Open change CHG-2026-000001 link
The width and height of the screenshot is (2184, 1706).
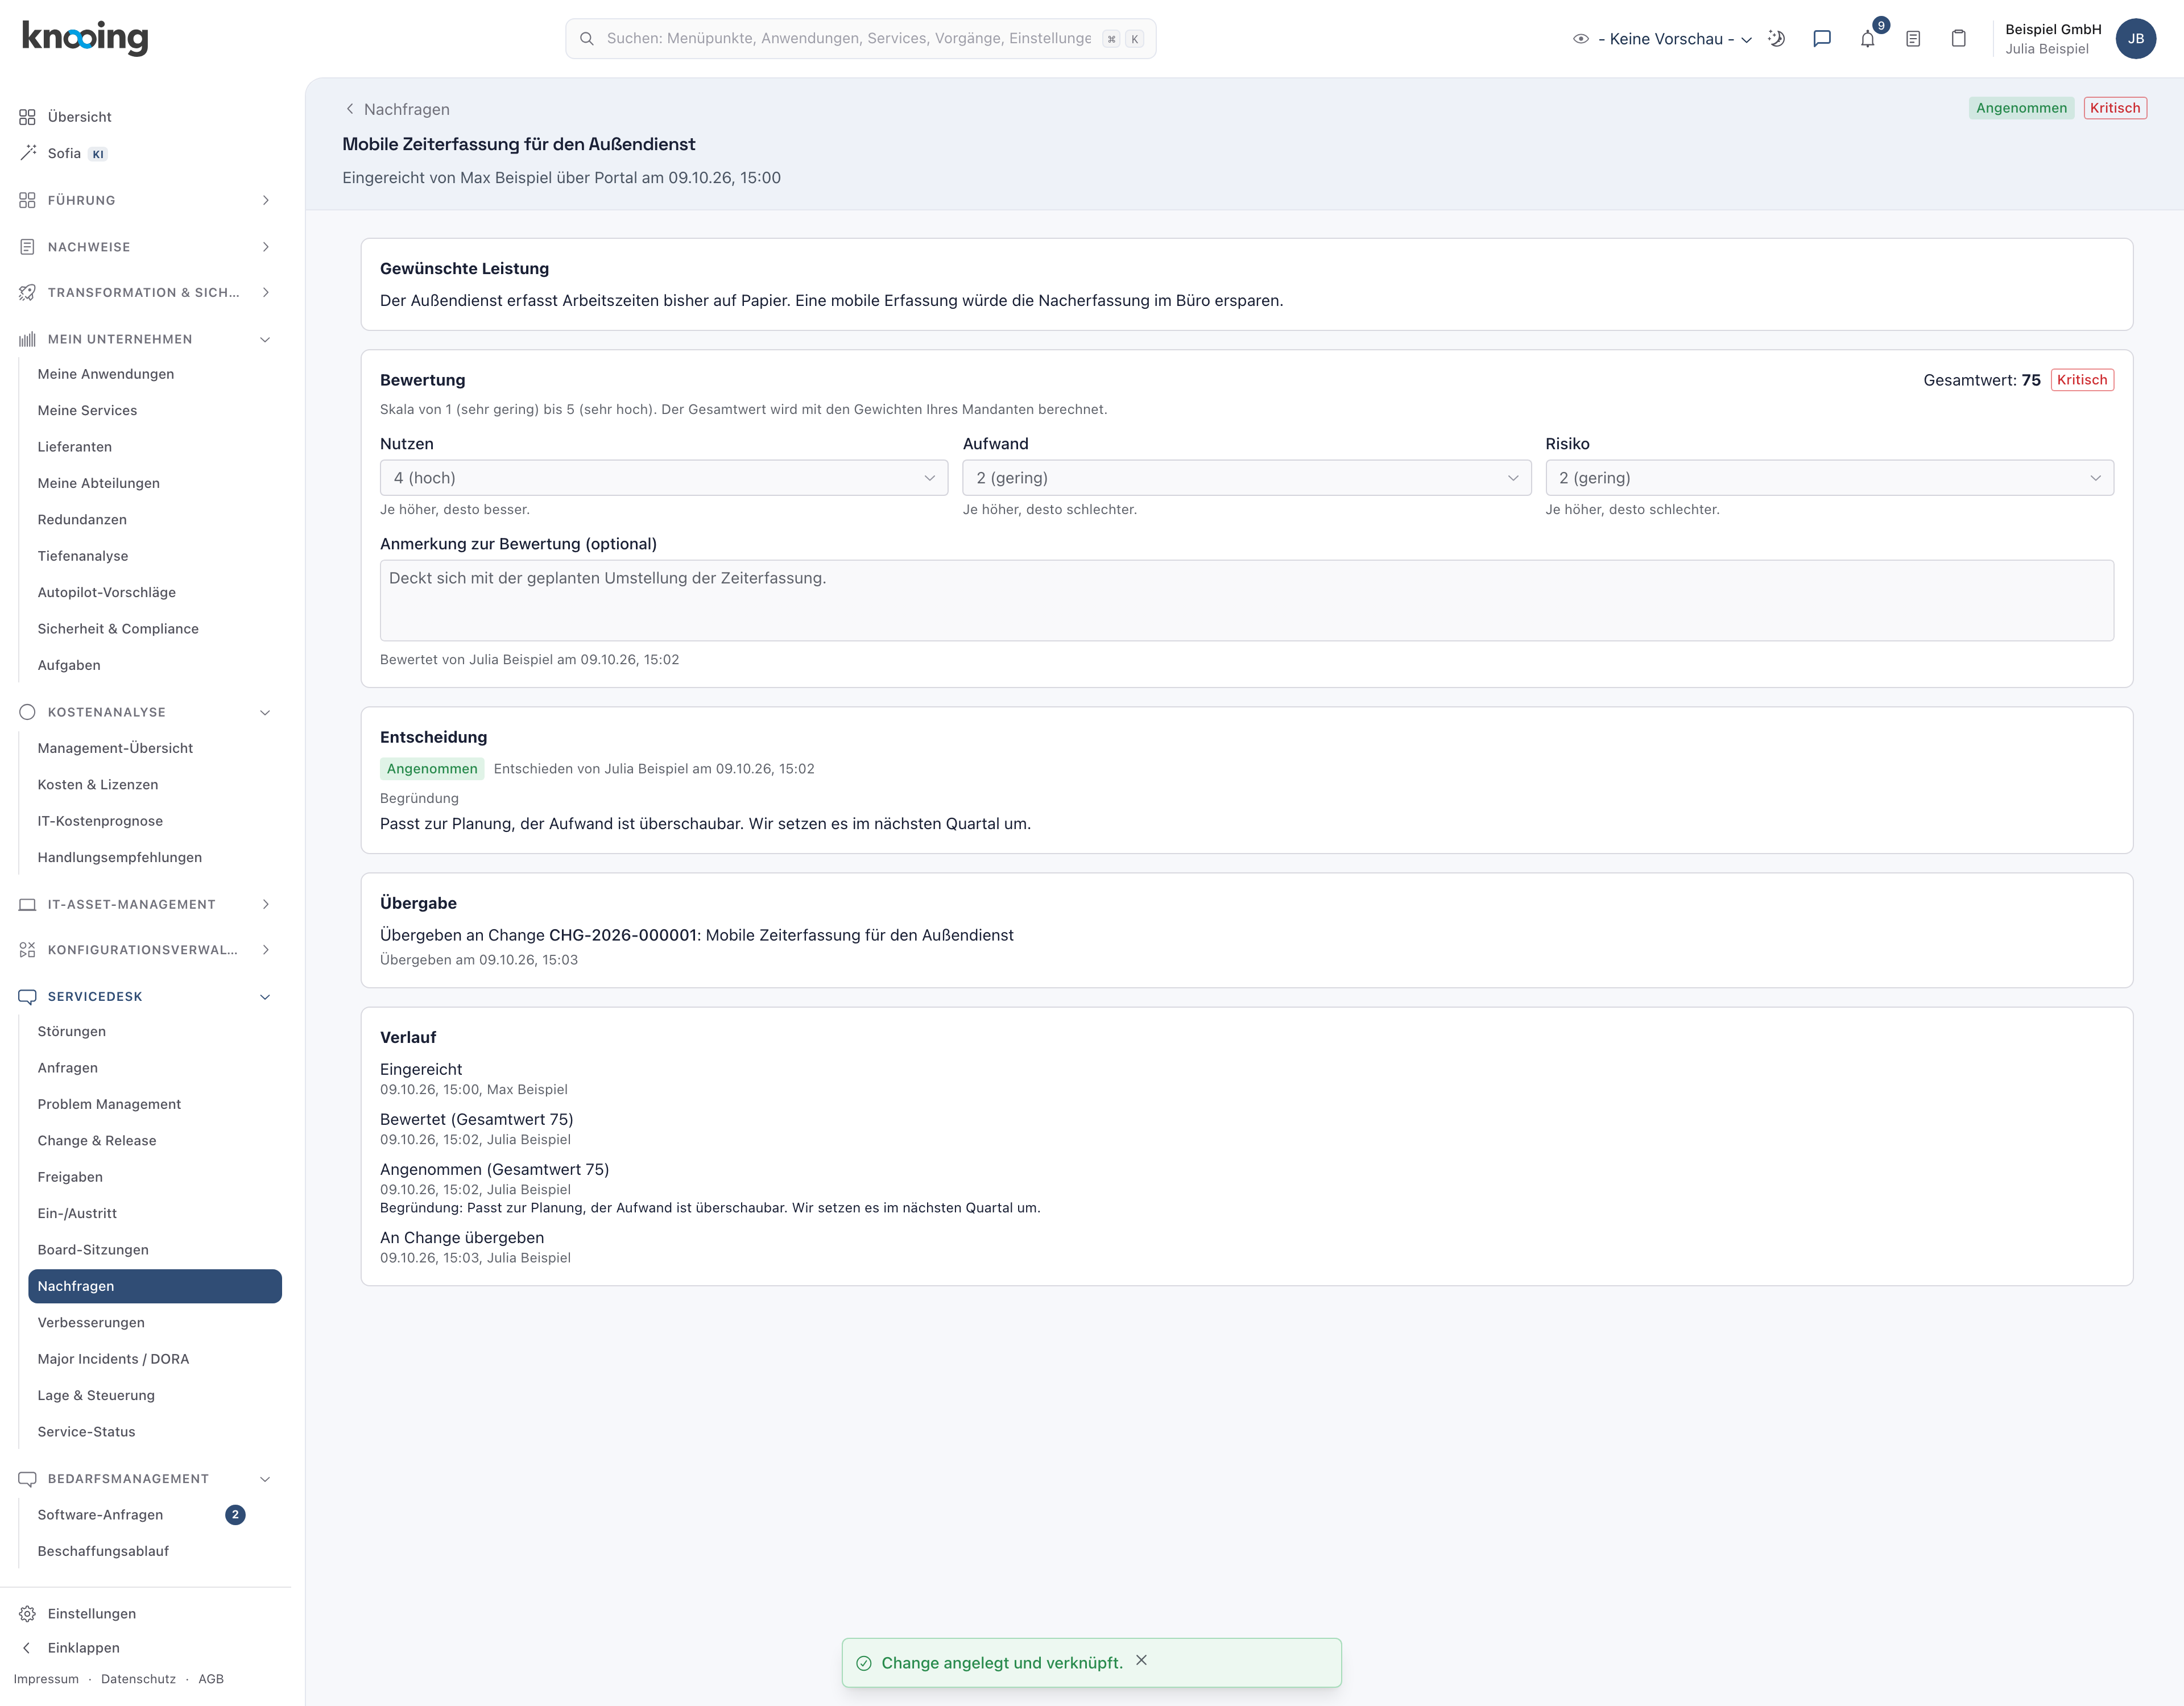pyautogui.click(x=622, y=935)
